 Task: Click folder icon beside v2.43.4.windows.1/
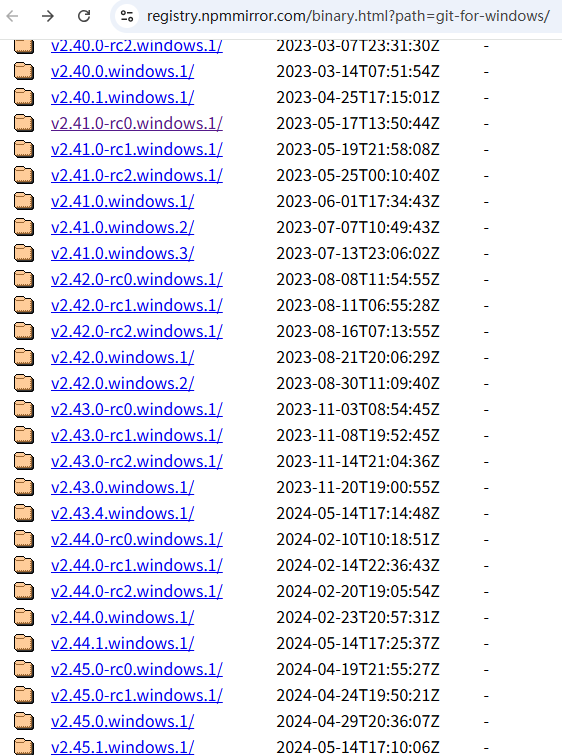pos(24,513)
